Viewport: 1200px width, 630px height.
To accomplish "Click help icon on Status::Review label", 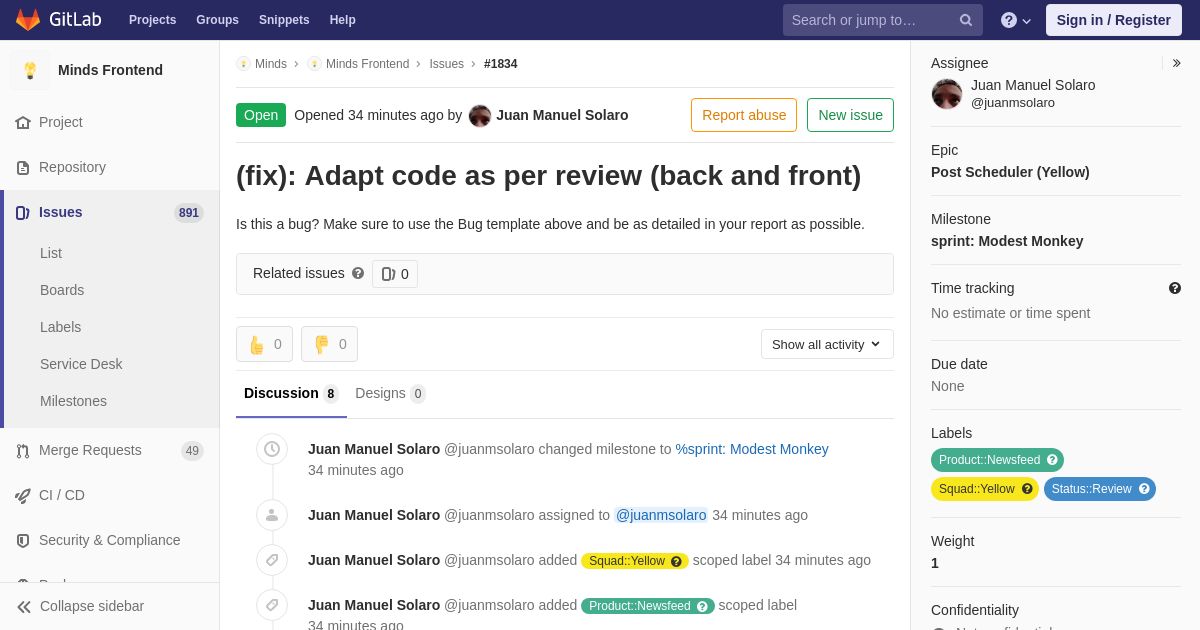I will coord(1144,489).
